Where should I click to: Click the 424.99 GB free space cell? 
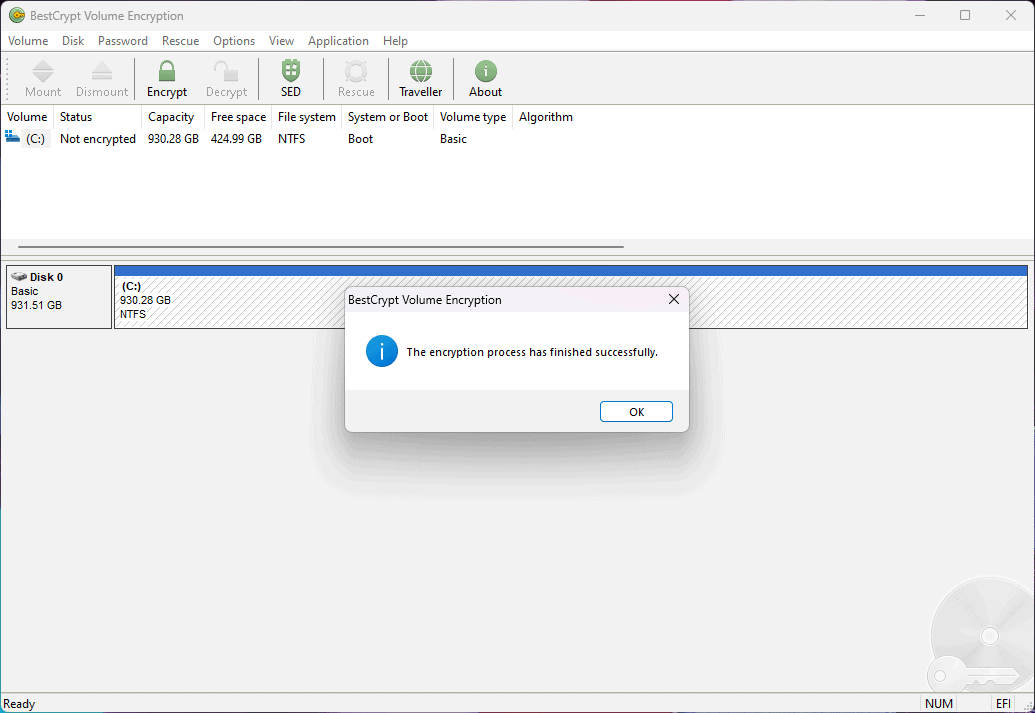(236, 139)
